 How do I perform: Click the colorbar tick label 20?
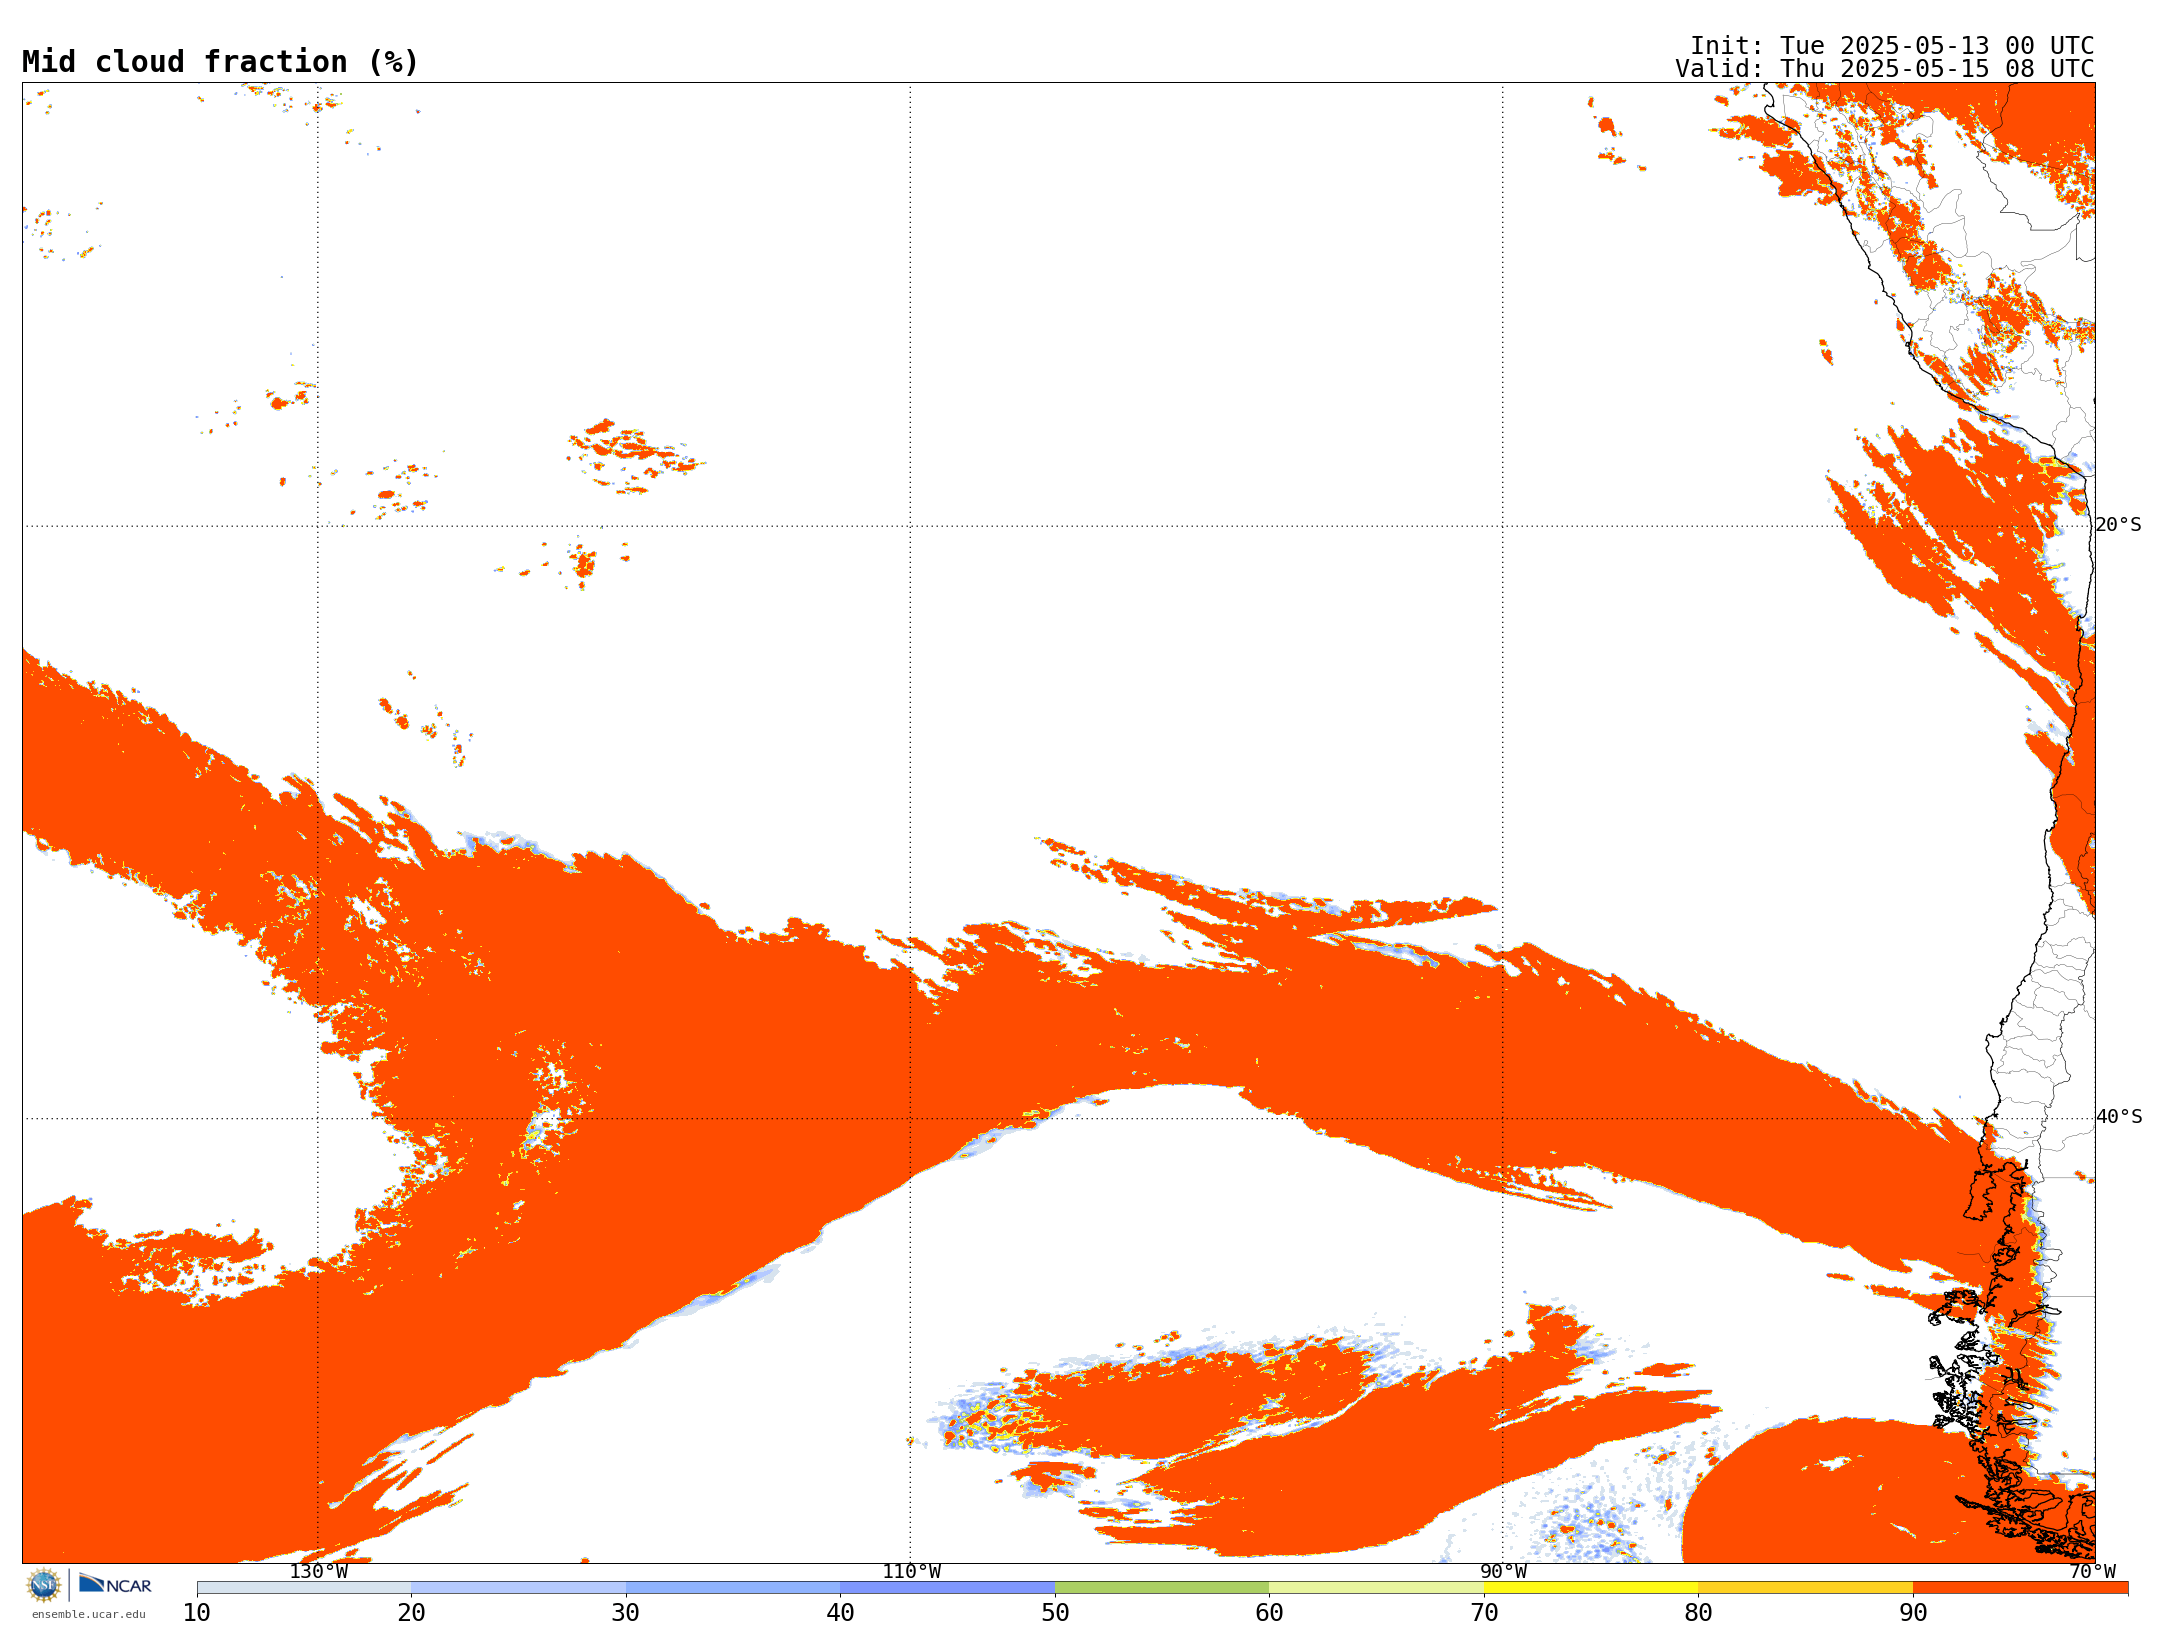(411, 1613)
